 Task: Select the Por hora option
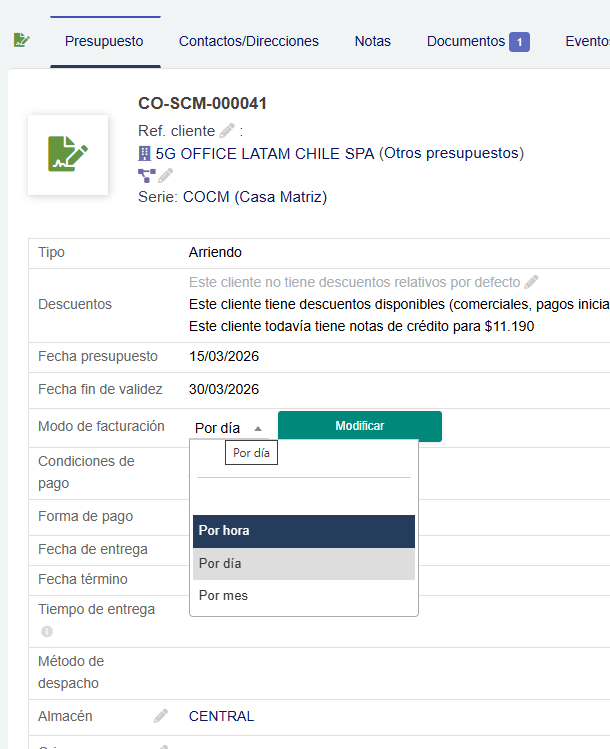pos(304,531)
